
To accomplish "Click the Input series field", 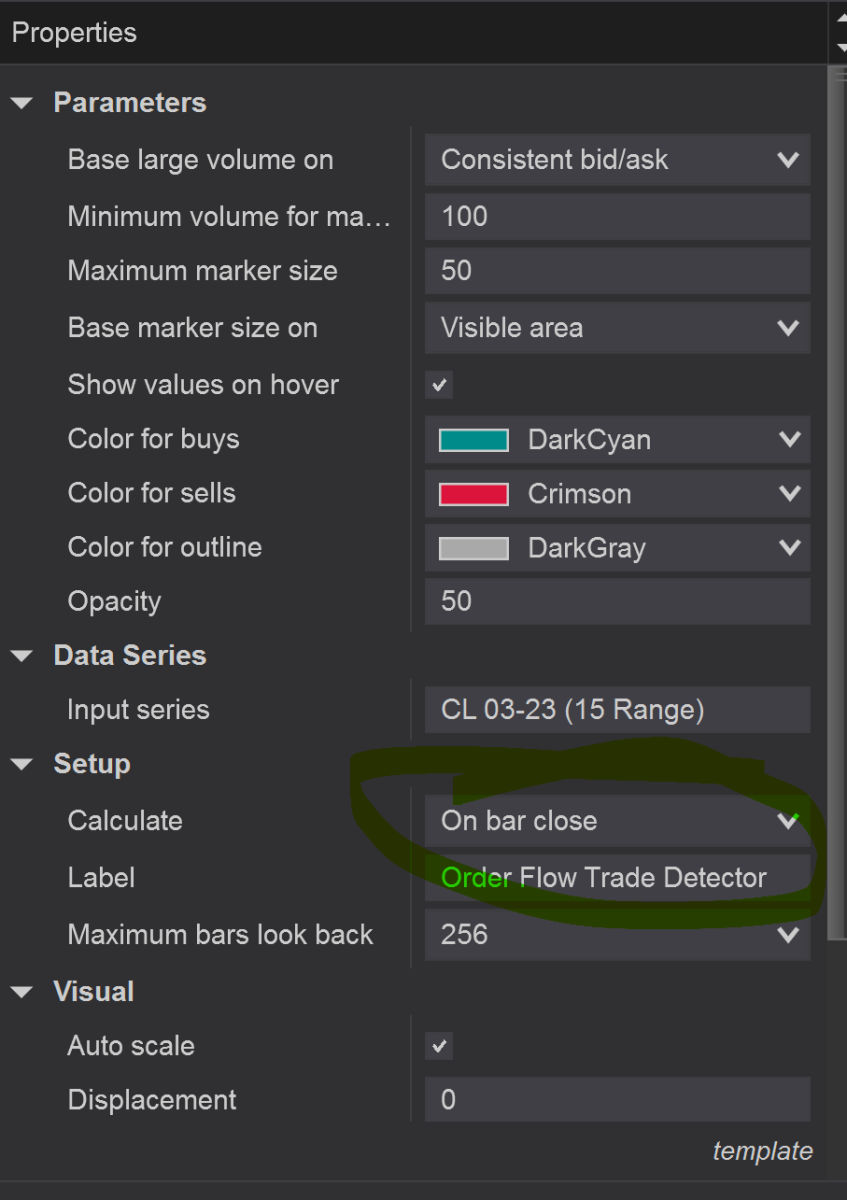I will coord(617,710).
